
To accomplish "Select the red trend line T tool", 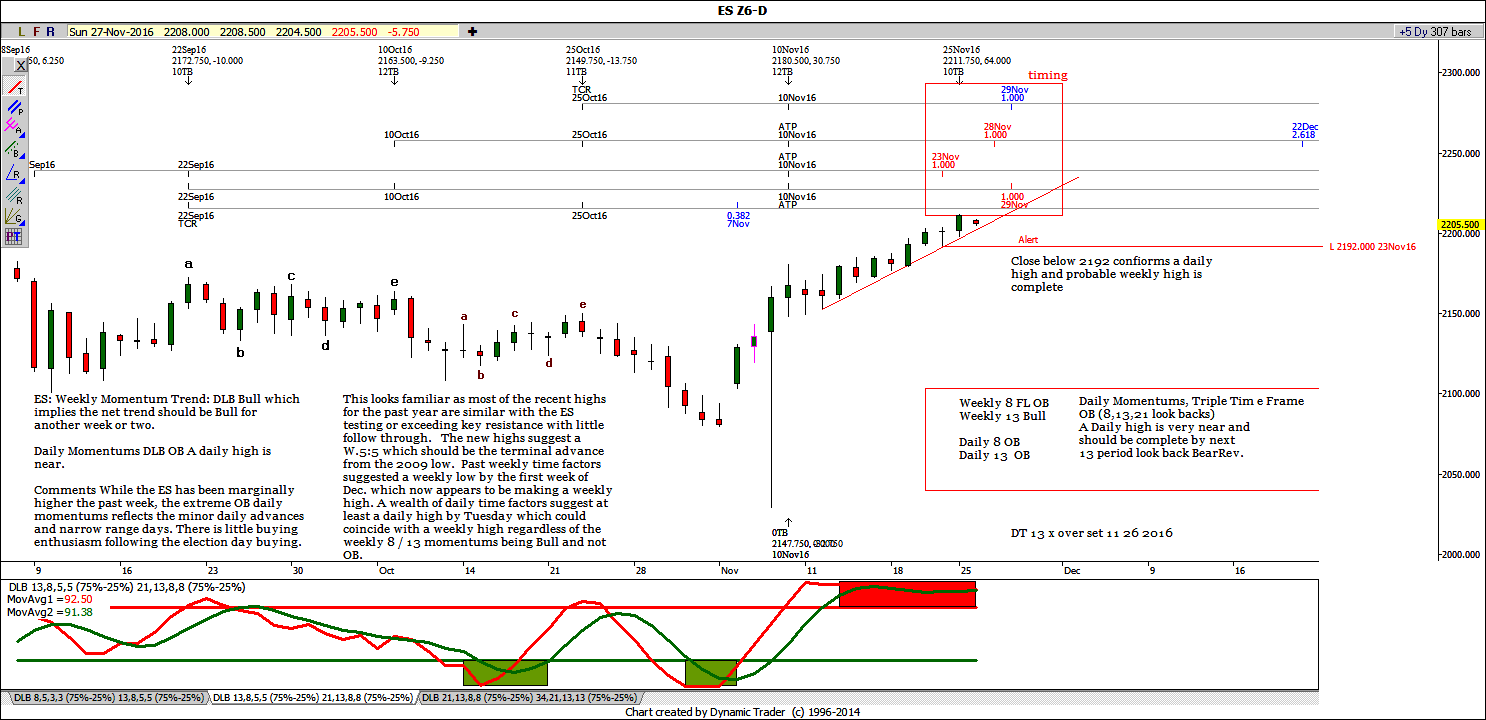I will coord(14,87).
